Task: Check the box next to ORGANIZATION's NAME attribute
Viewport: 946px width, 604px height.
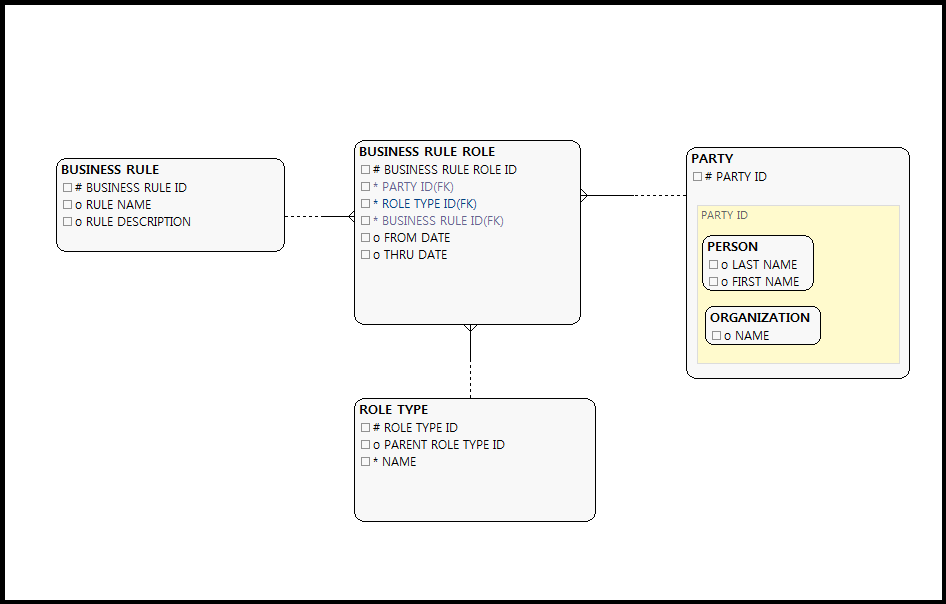Action: coord(716,336)
